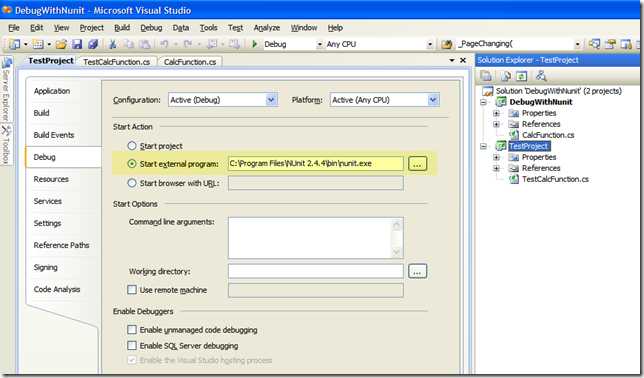Viewport: 644px width, 378px height.
Task: Open the Build menu
Action: [122, 28]
